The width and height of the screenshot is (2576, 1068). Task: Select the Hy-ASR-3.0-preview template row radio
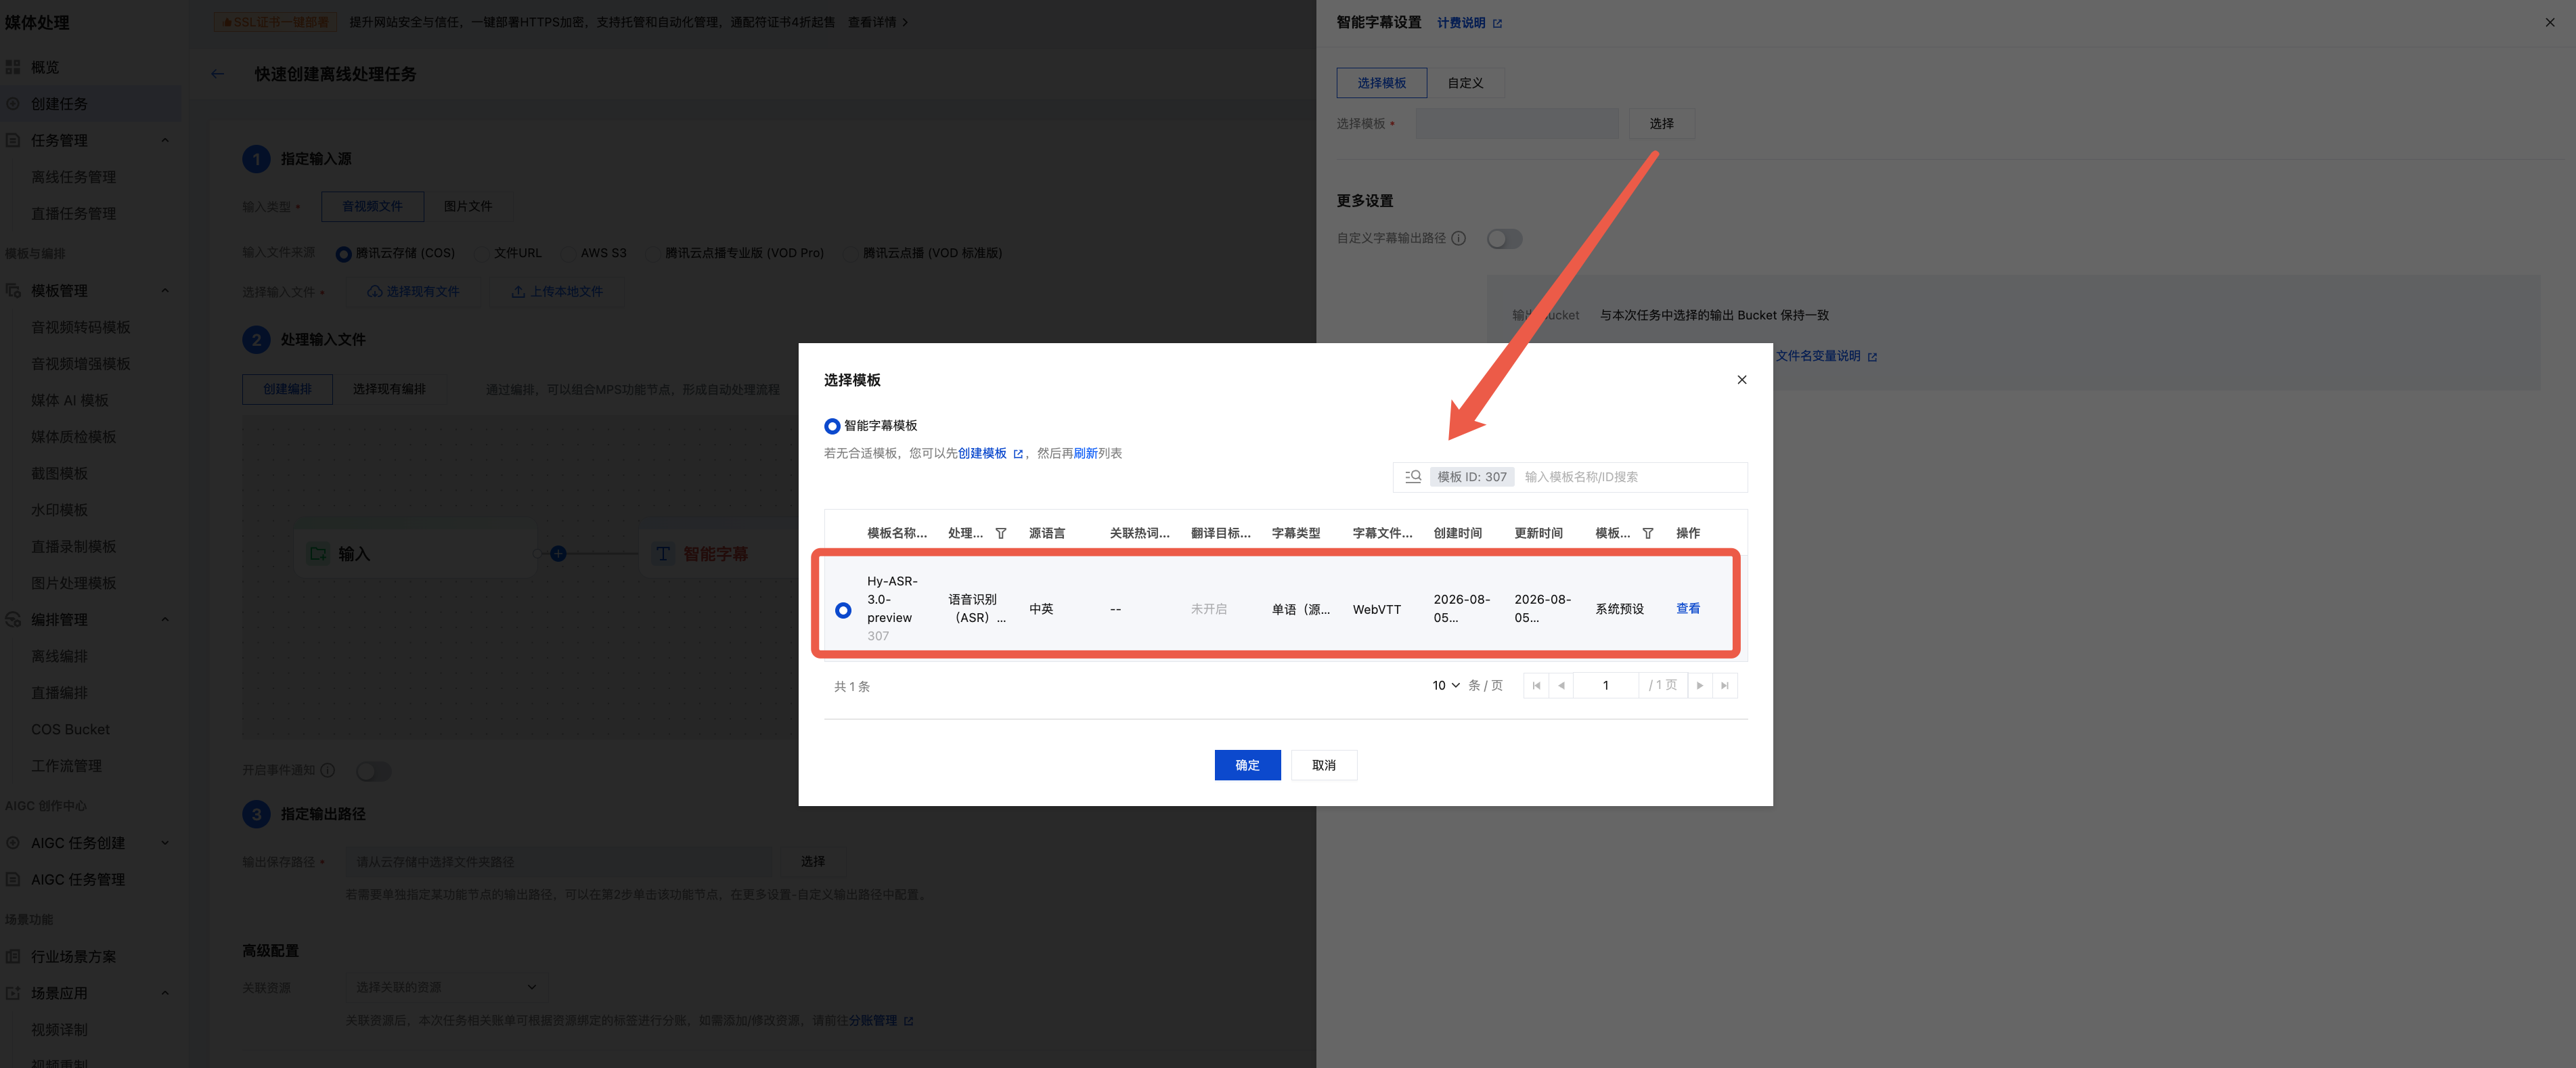click(844, 610)
